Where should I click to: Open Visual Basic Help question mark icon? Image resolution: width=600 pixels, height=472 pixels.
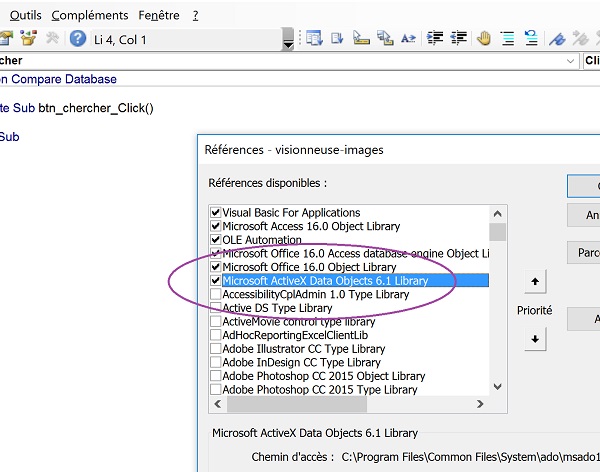point(78,39)
